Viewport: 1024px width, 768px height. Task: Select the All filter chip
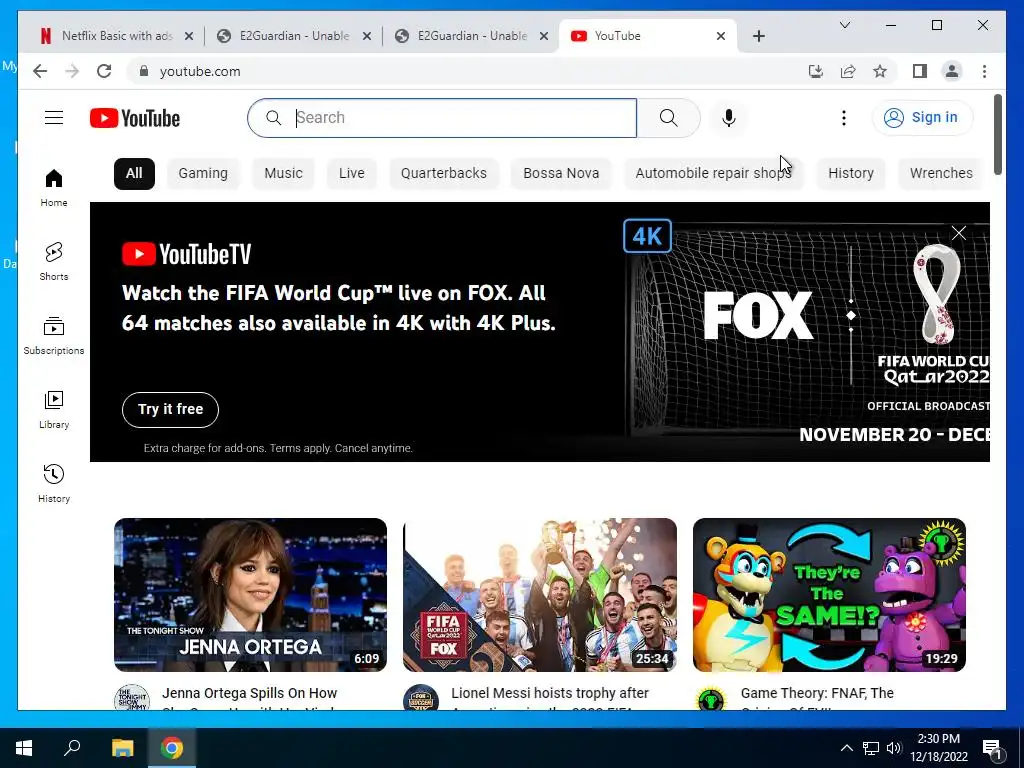pyautogui.click(x=134, y=174)
